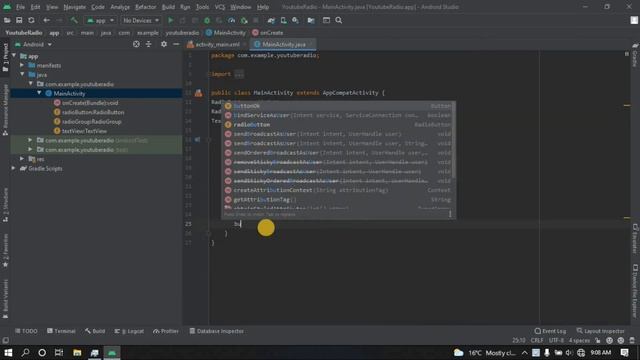This screenshot has height=360, width=640.
Task: Open the Event Log
Action: tap(550, 331)
